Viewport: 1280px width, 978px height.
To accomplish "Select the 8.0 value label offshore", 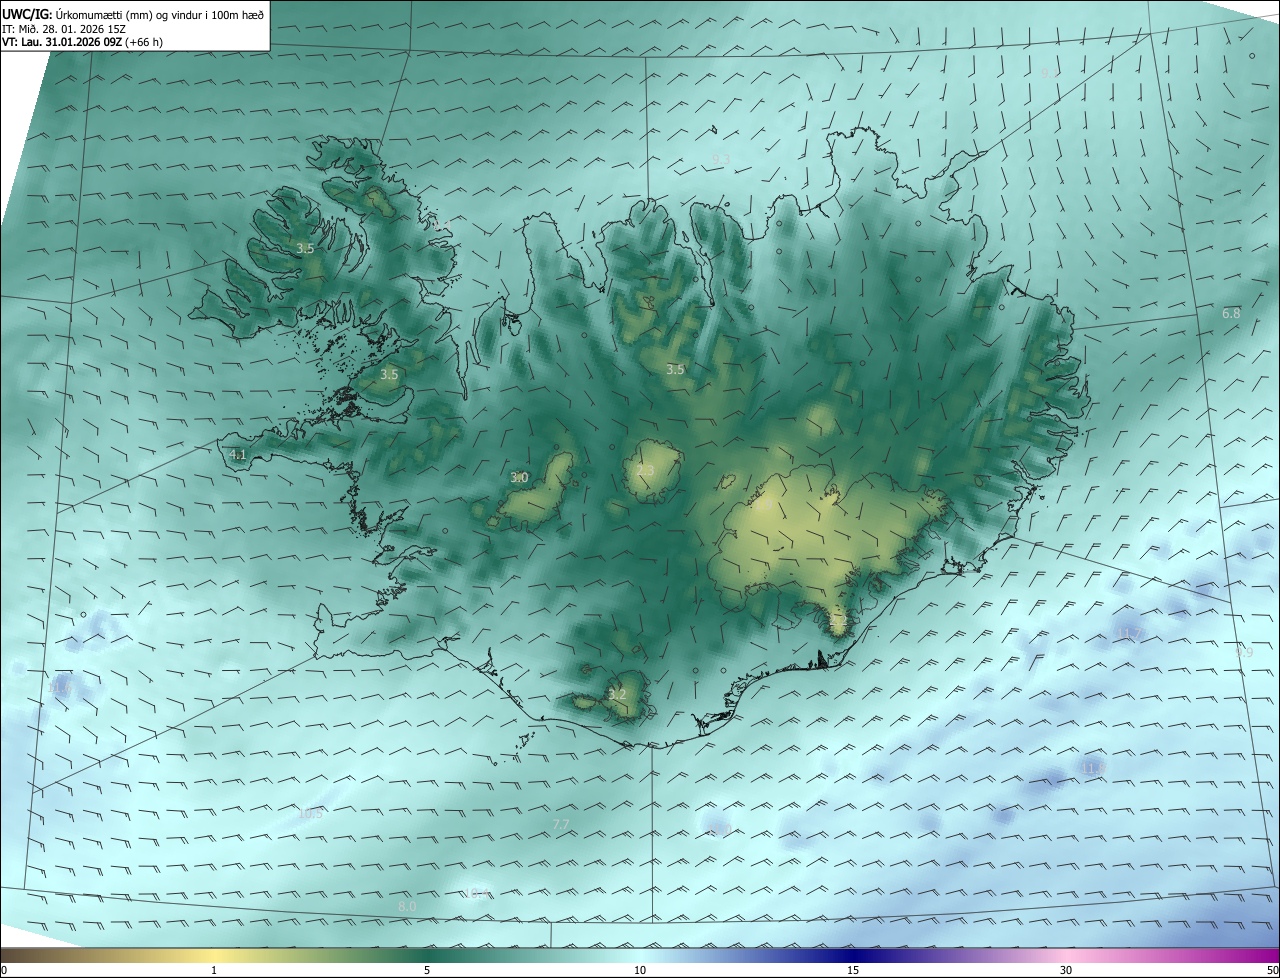I will [x=407, y=906].
